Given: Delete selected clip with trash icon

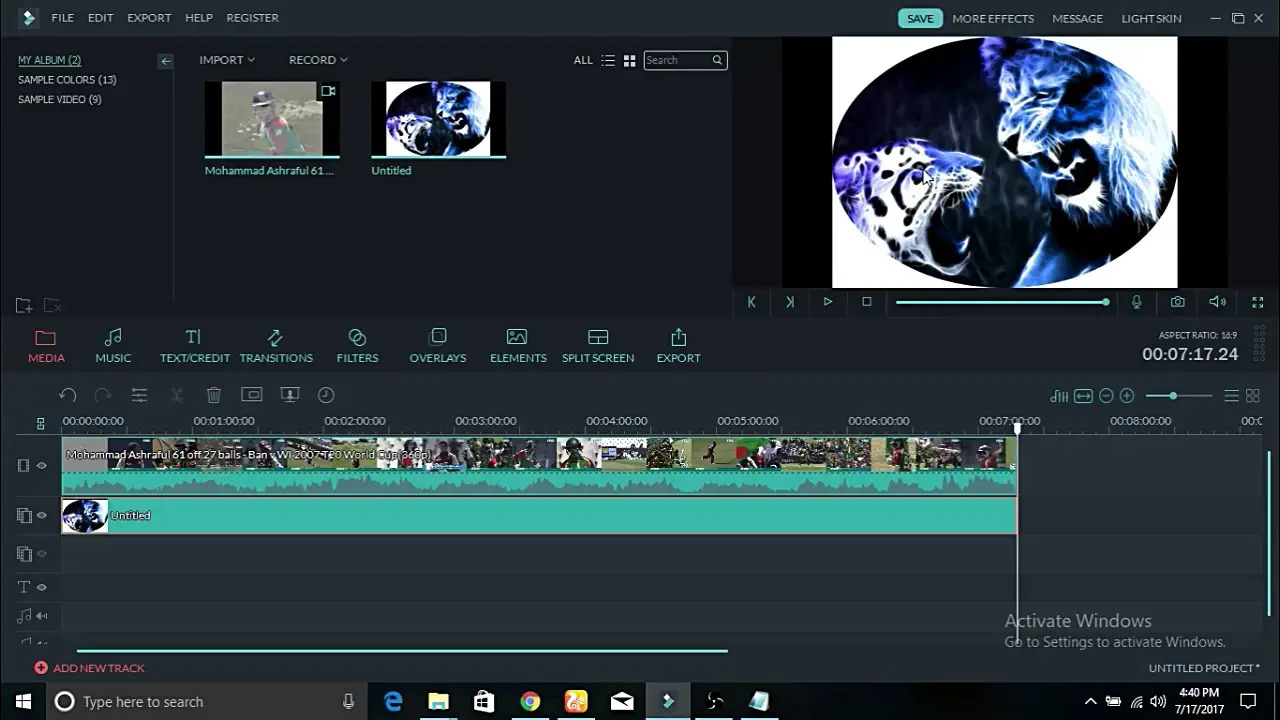Looking at the screenshot, I should (x=213, y=395).
